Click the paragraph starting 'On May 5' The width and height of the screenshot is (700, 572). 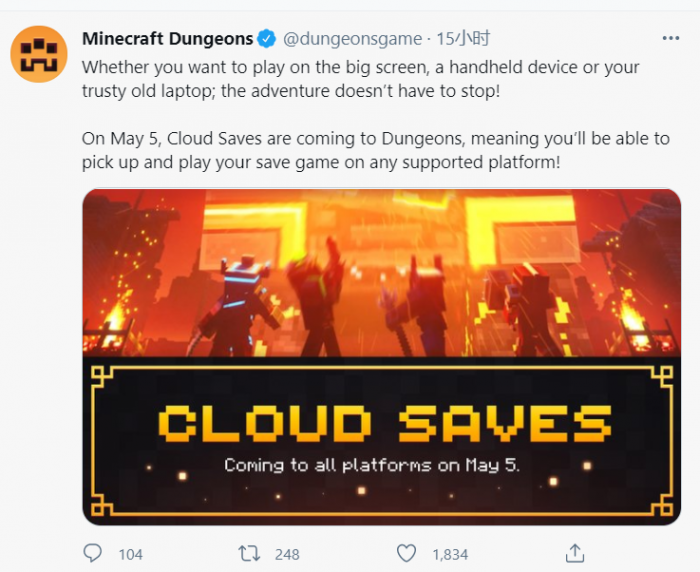click(x=375, y=150)
